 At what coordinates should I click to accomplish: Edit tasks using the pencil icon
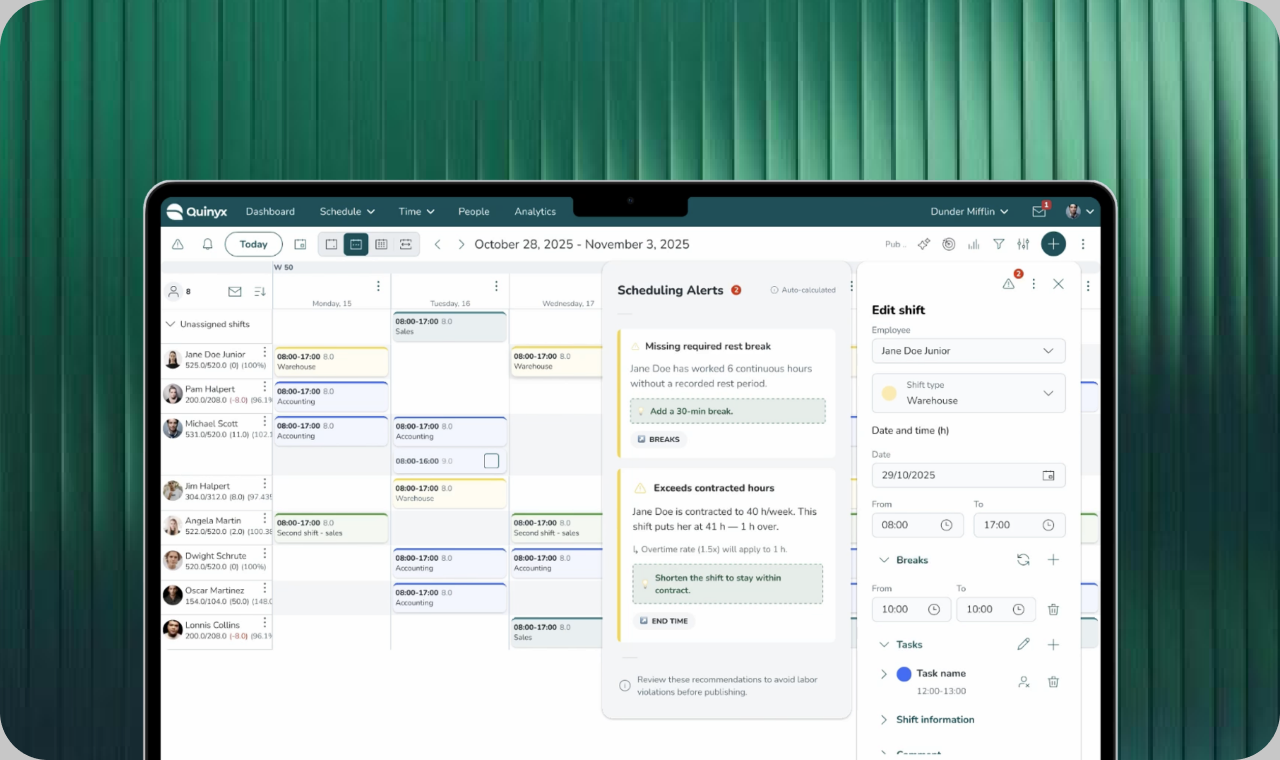click(1023, 645)
